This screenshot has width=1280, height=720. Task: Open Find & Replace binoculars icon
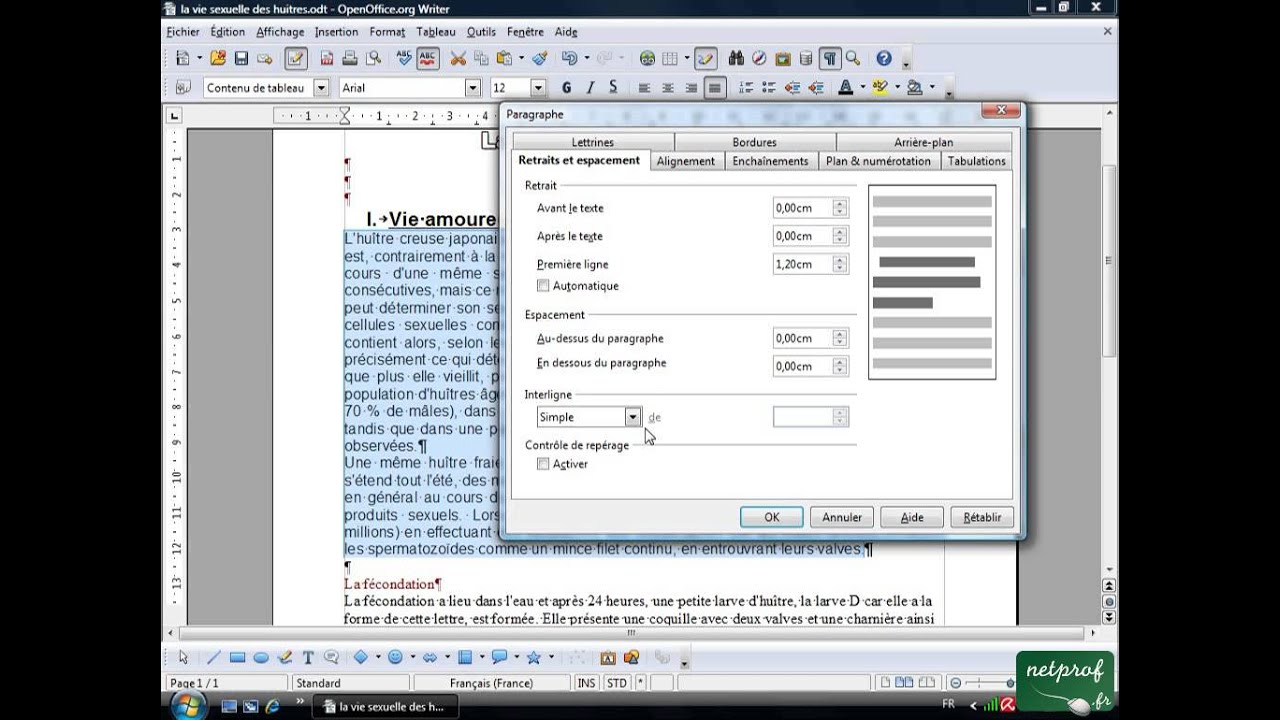click(x=736, y=59)
